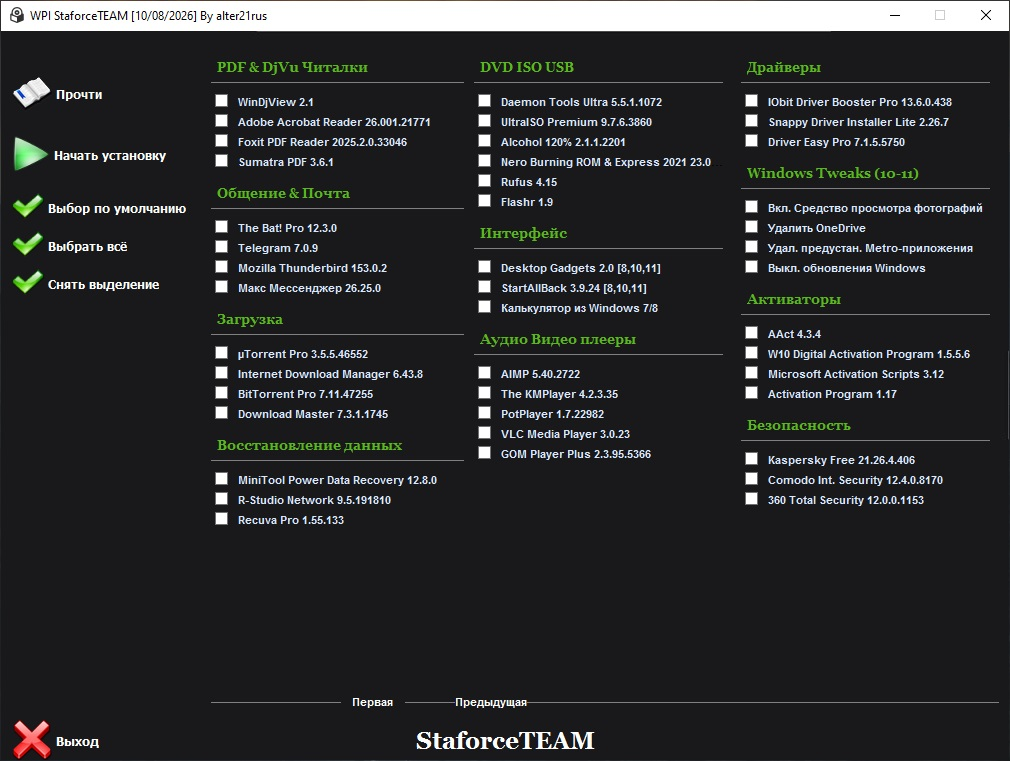The image size is (1010, 761).
Task: Enable Удал. предустан. Metro-приложения checkbox
Action: pos(751,246)
